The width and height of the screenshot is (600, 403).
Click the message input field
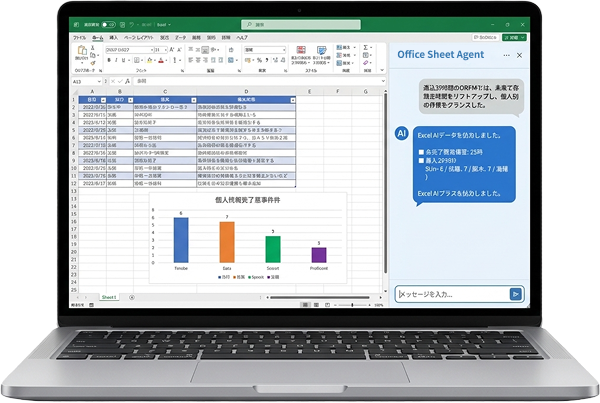pyautogui.click(x=452, y=294)
